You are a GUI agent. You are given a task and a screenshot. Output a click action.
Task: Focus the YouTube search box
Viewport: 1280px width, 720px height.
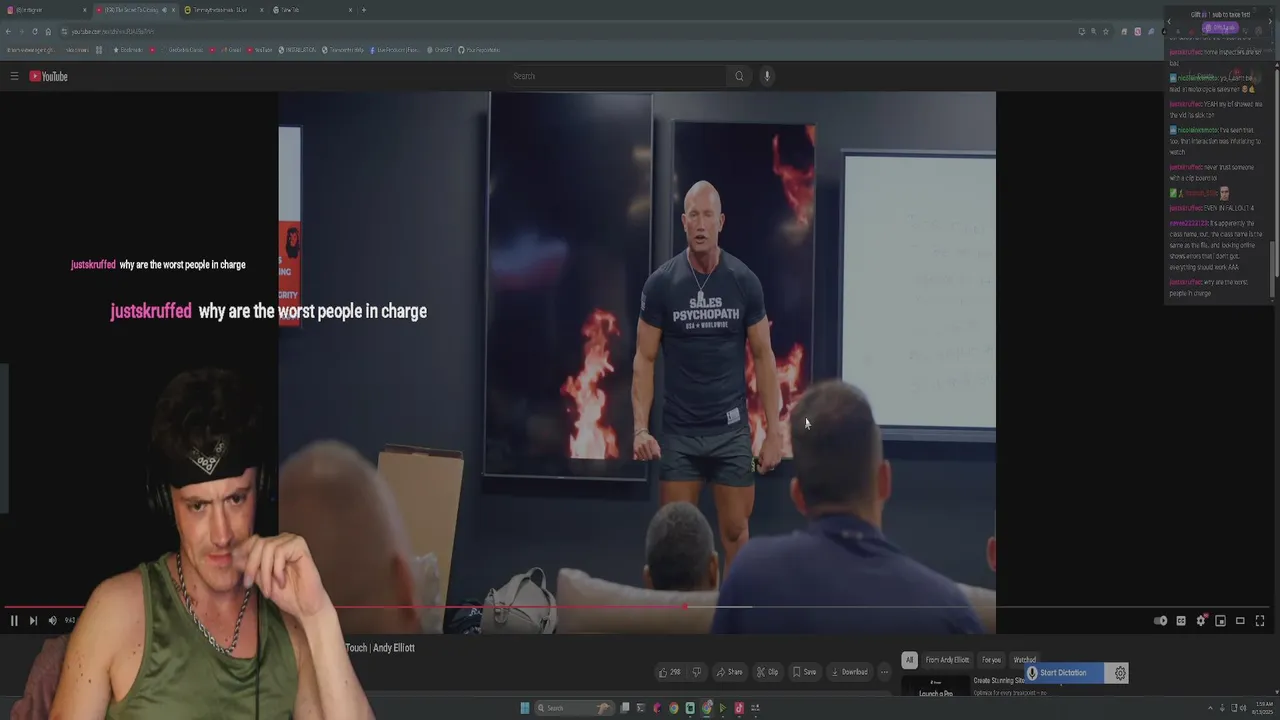[x=617, y=76]
